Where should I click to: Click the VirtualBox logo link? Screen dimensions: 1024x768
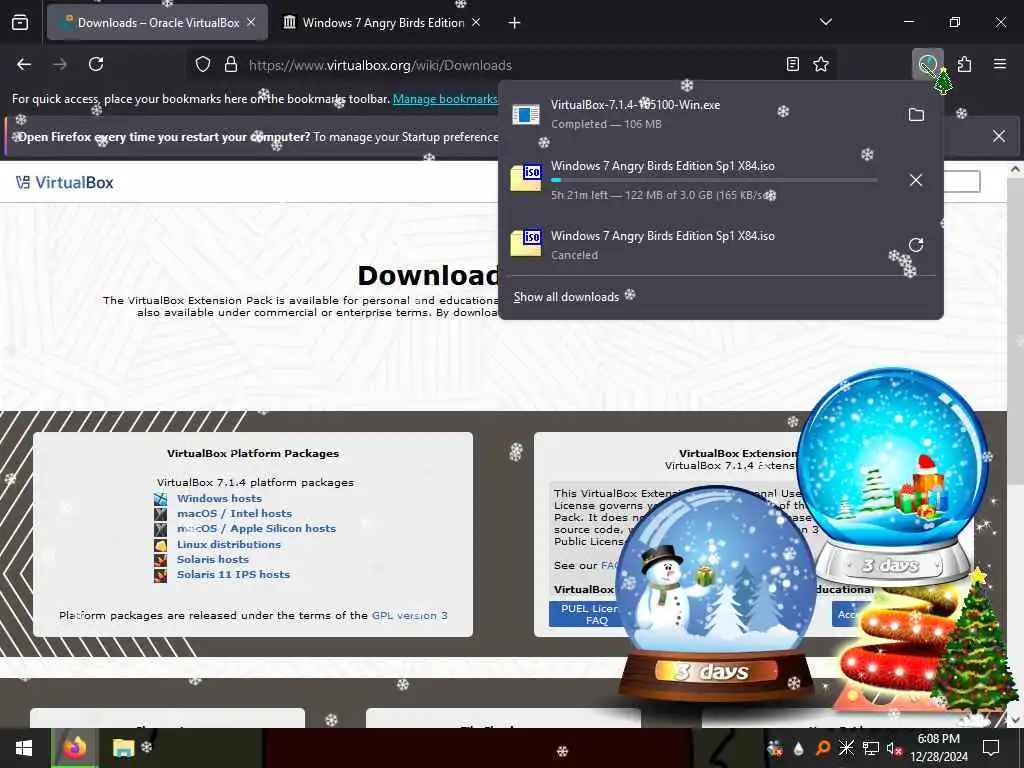pos(65,182)
